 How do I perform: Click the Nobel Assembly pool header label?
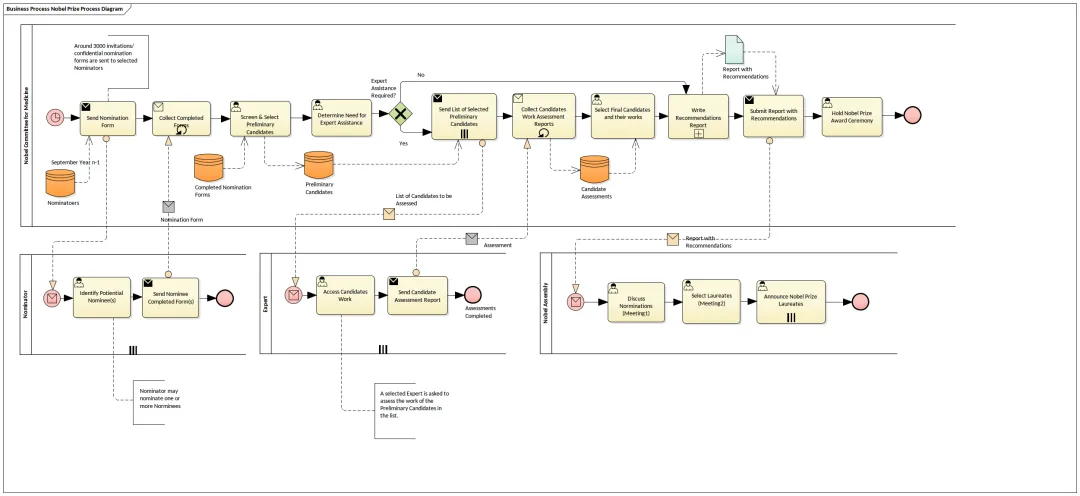(x=546, y=303)
